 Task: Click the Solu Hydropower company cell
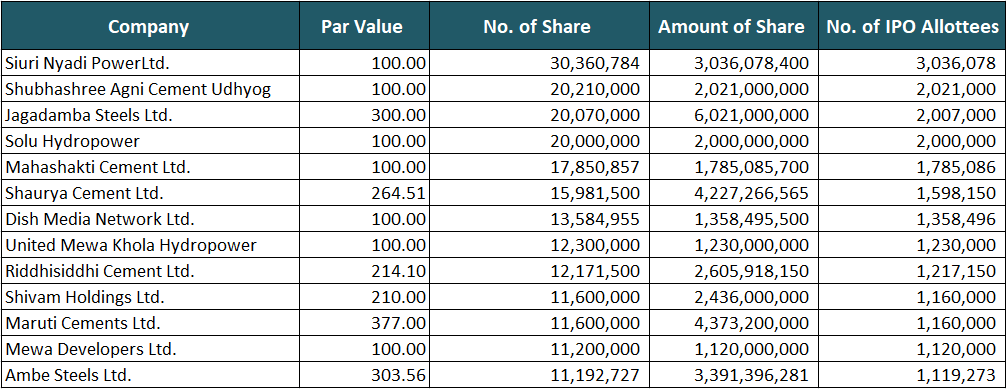pyautogui.click(x=149, y=141)
